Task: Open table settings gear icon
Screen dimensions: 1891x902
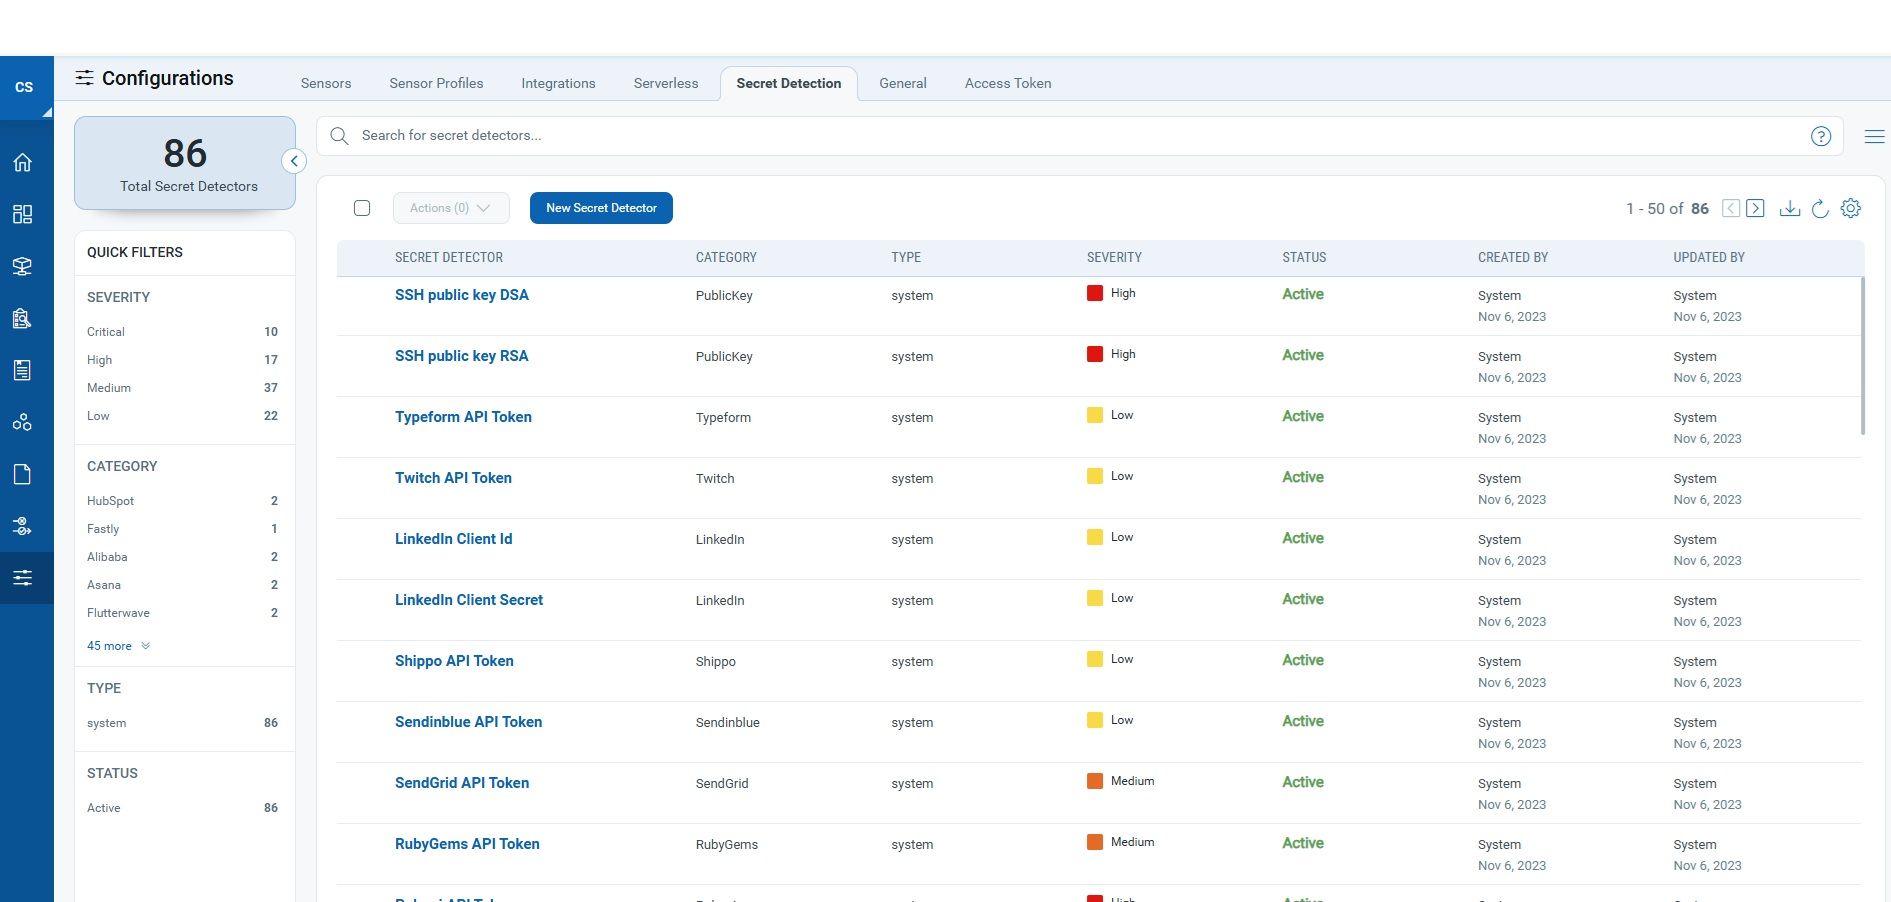Action: [x=1851, y=208]
